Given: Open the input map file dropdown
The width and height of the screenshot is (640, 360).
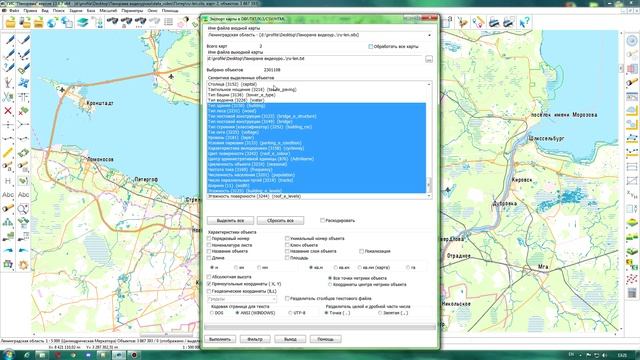Looking at the screenshot, I should click(x=429, y=36).
